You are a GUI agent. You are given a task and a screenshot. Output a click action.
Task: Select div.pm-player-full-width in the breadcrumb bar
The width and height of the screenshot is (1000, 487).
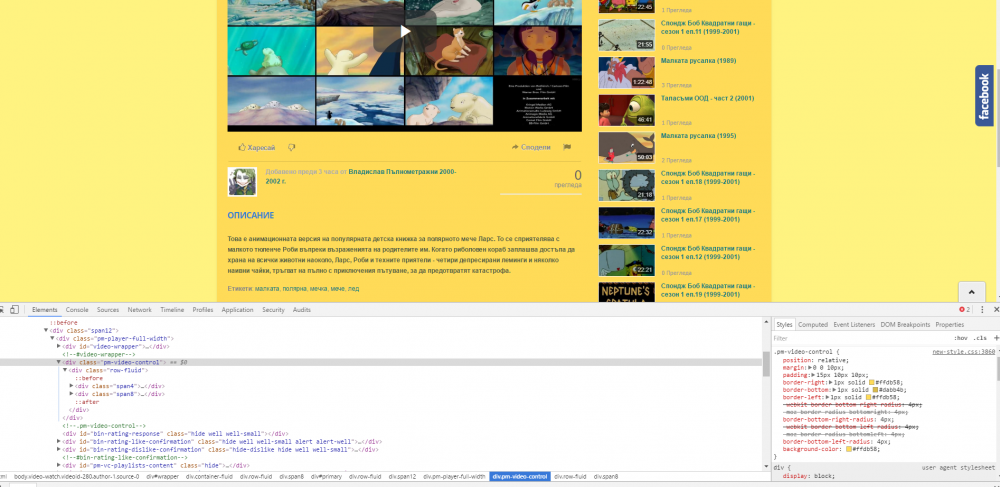click(454, 477)
